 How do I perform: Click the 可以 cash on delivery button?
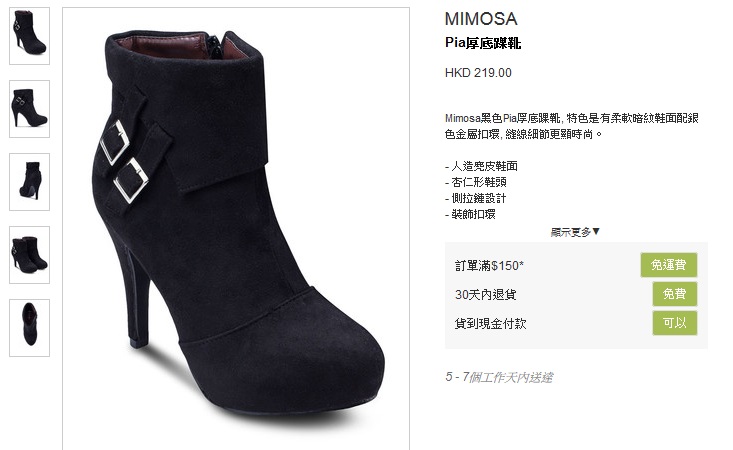[675, 323]
